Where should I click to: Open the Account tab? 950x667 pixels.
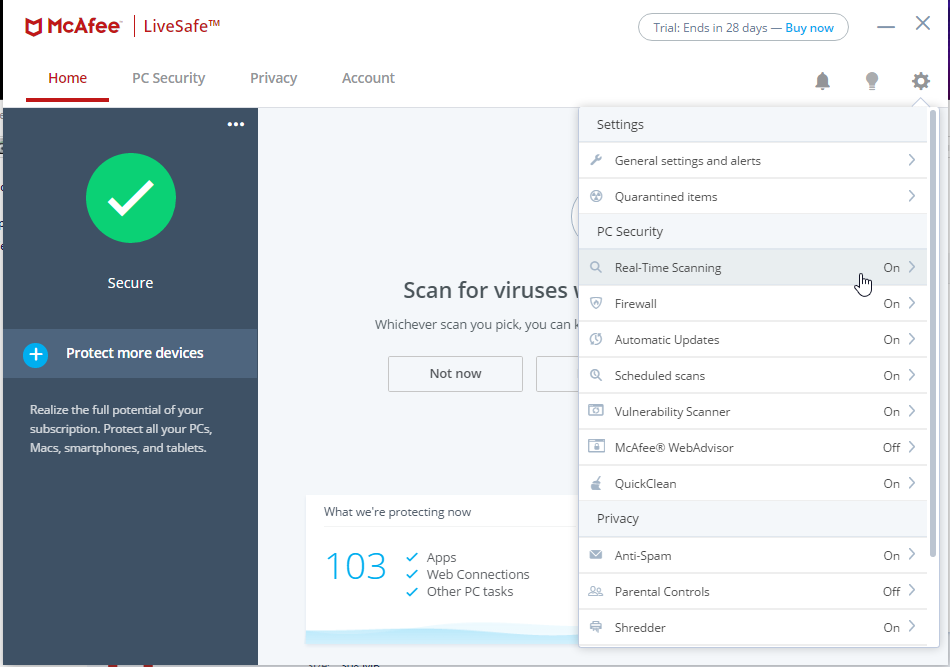(368, 77)
